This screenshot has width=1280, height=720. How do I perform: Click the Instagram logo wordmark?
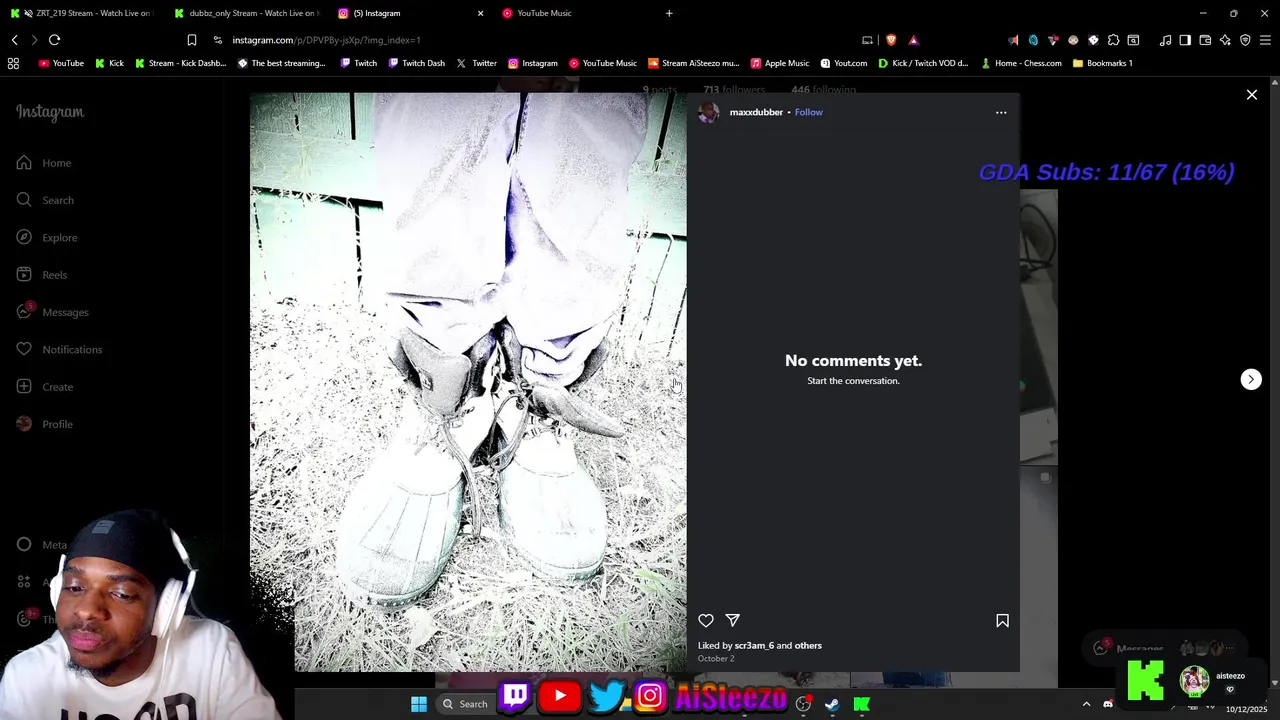(50, 112)
